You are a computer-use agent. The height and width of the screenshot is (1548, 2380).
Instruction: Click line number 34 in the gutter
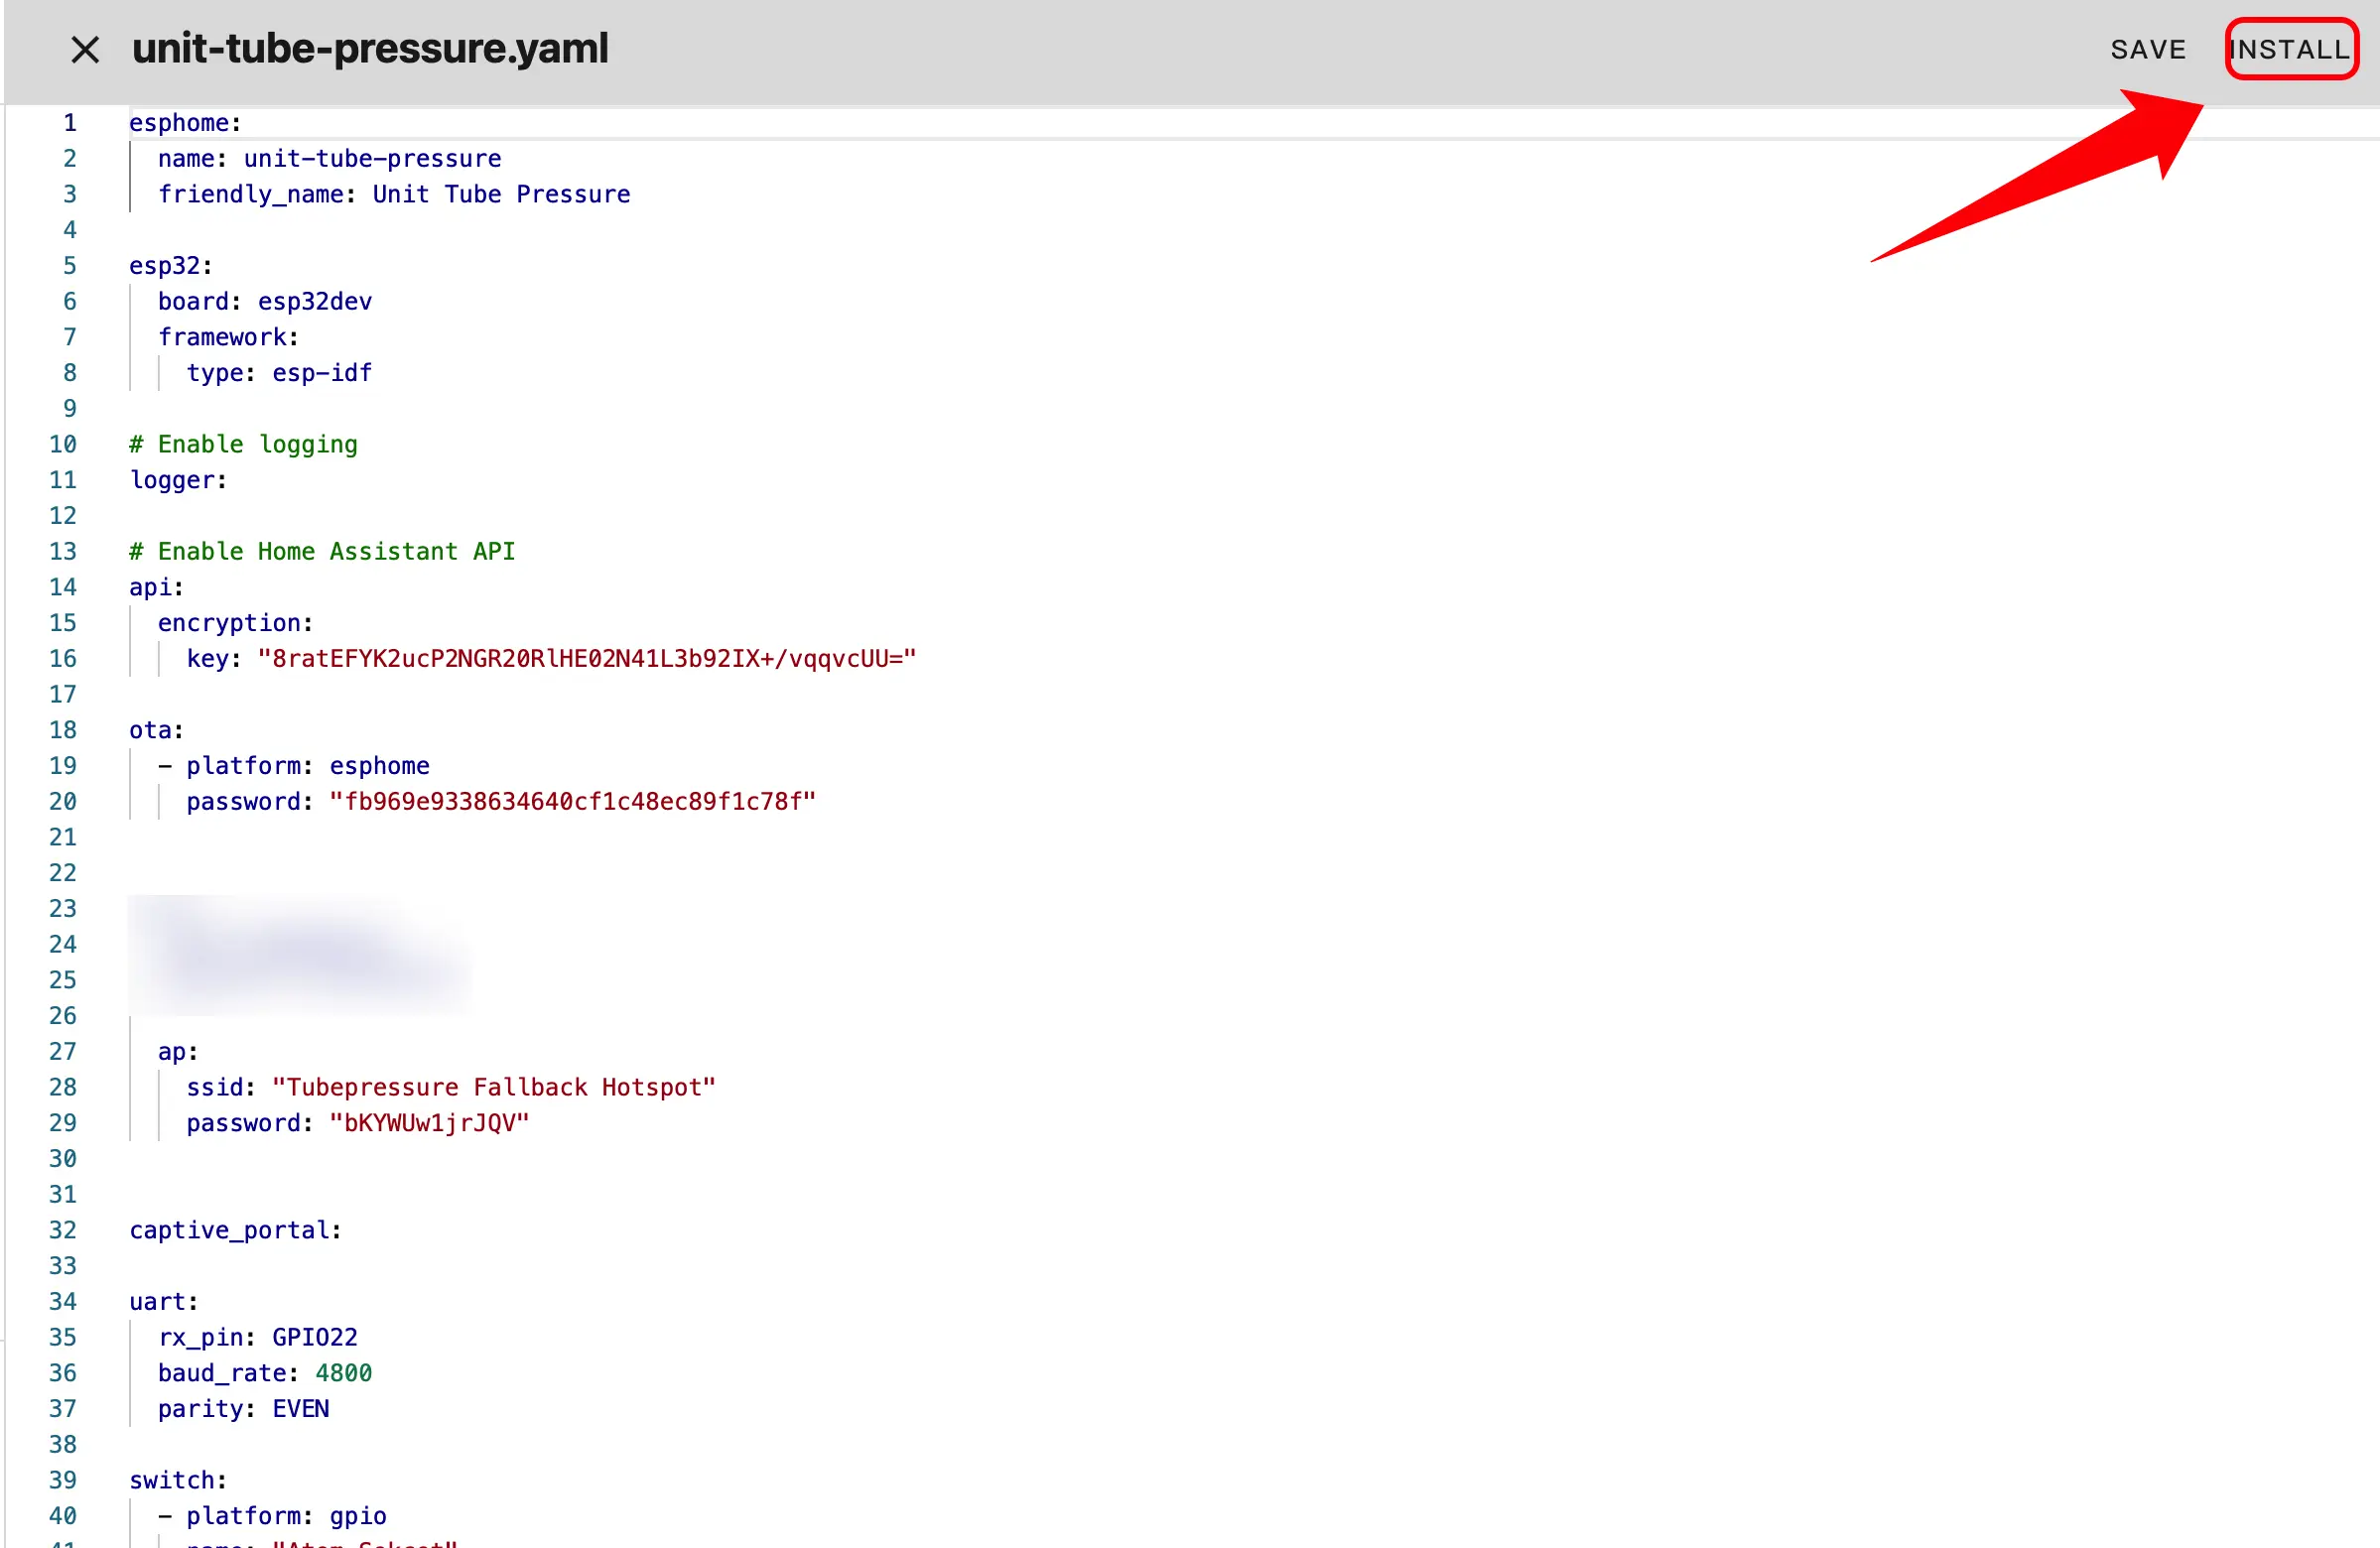(62, 1302)
